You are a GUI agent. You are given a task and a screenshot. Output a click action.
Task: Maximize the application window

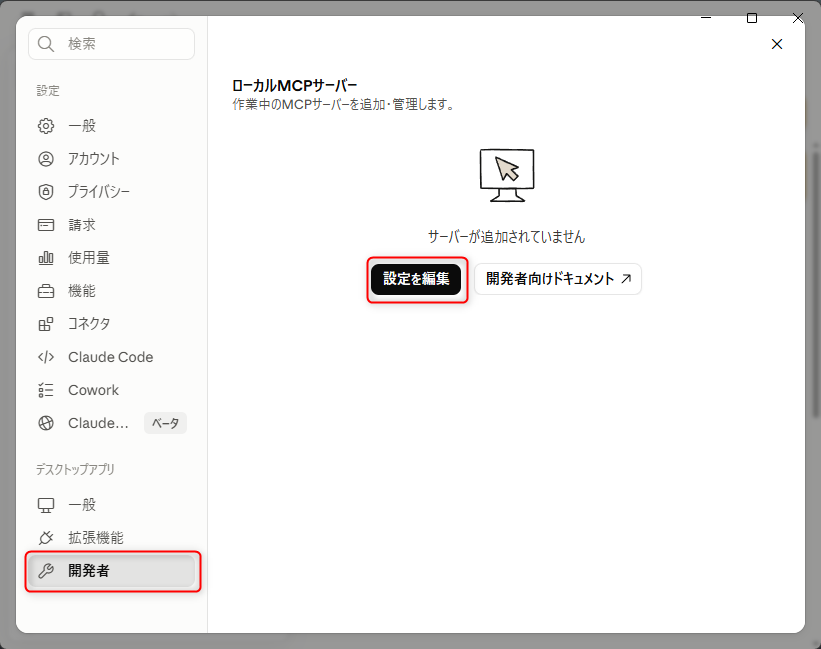pos(752,18)
